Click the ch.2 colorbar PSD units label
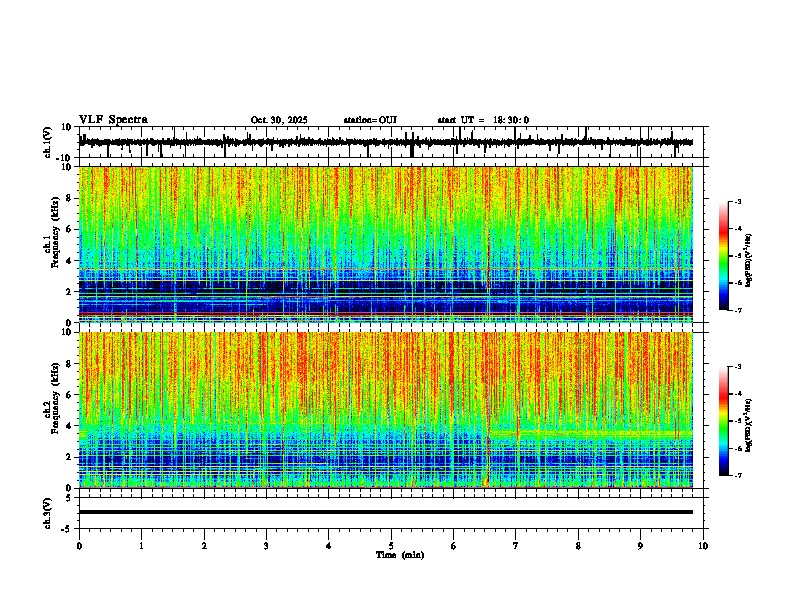Screen dimensions: 792x612 749,425
